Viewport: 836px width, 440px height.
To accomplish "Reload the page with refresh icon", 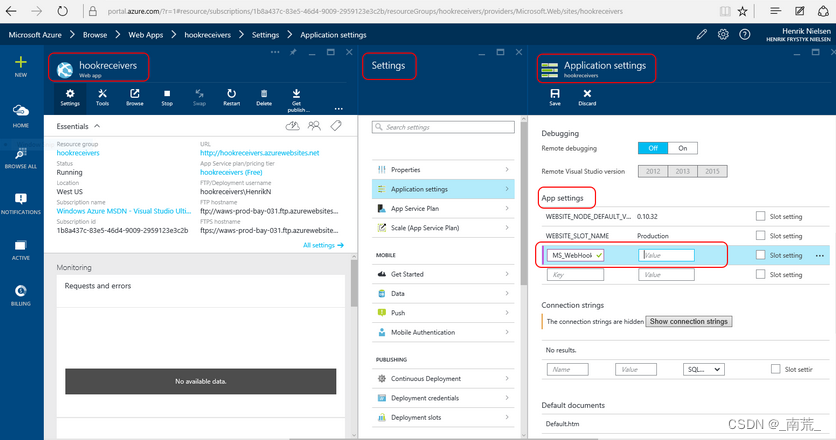I will point(62,11).
